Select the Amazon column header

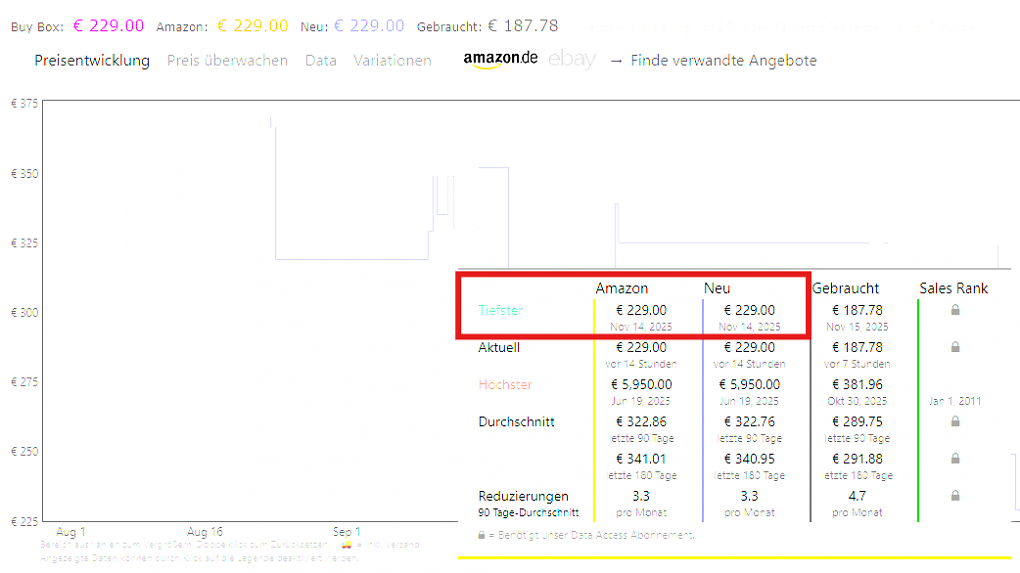(x=621, y=288)
